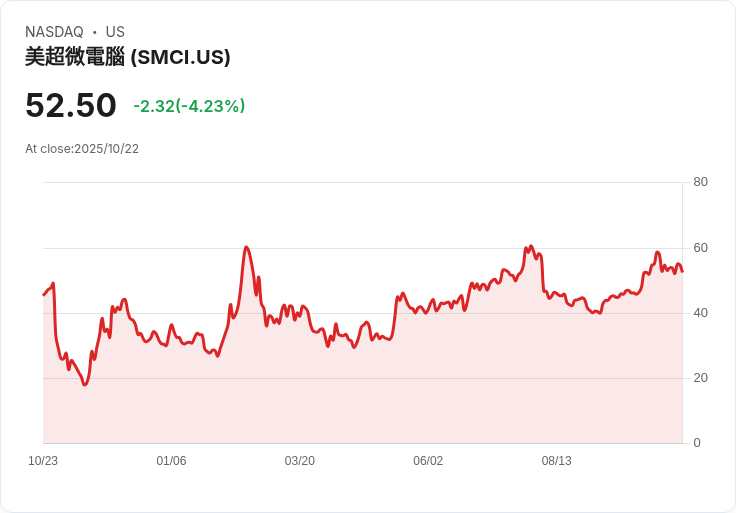Click the latest endpoint of the price line
Image resolution: width=736 pixels, height=513 pixels.
(682, 271)
